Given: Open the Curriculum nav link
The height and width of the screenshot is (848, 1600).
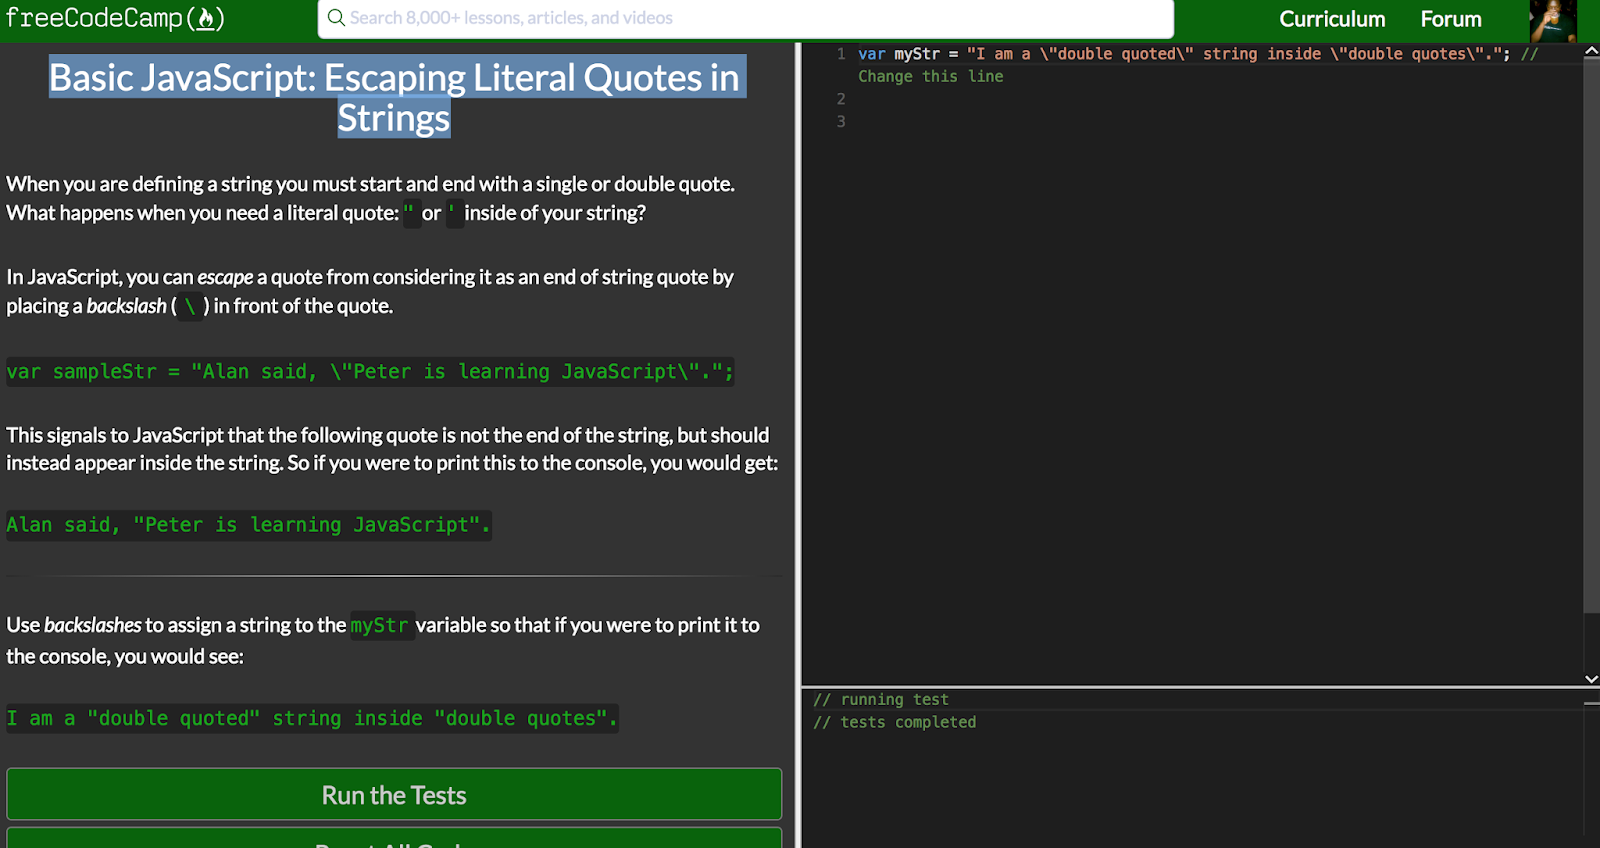Looking at the screenshot, I should pos(1332,19).
